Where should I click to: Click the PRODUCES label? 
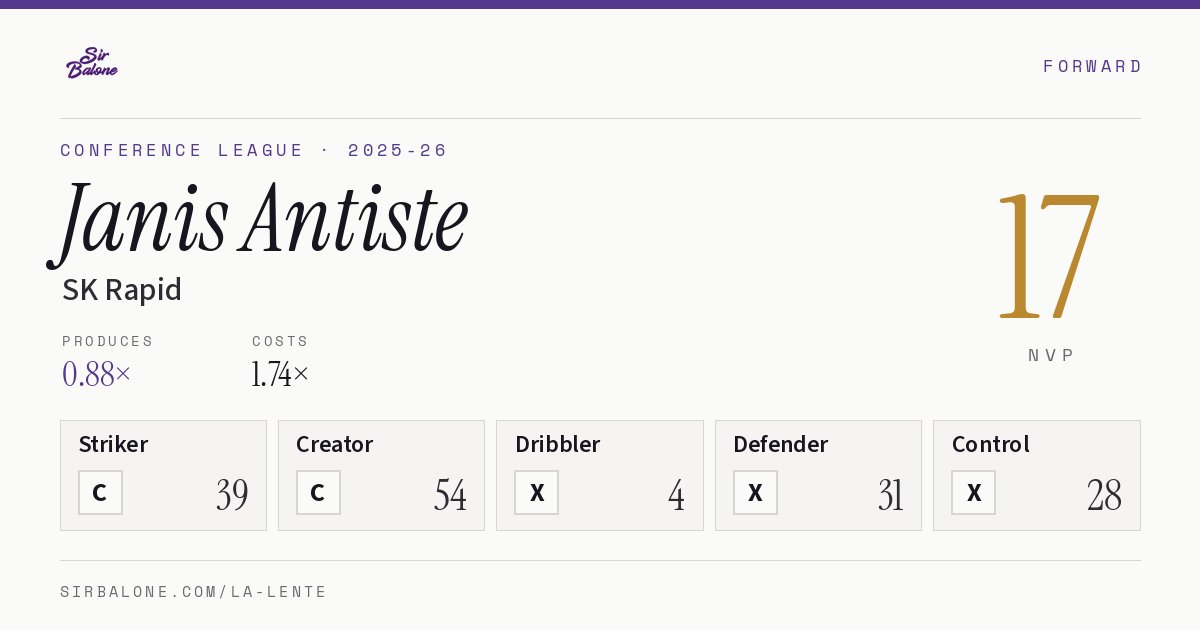[x=108, y=341]
